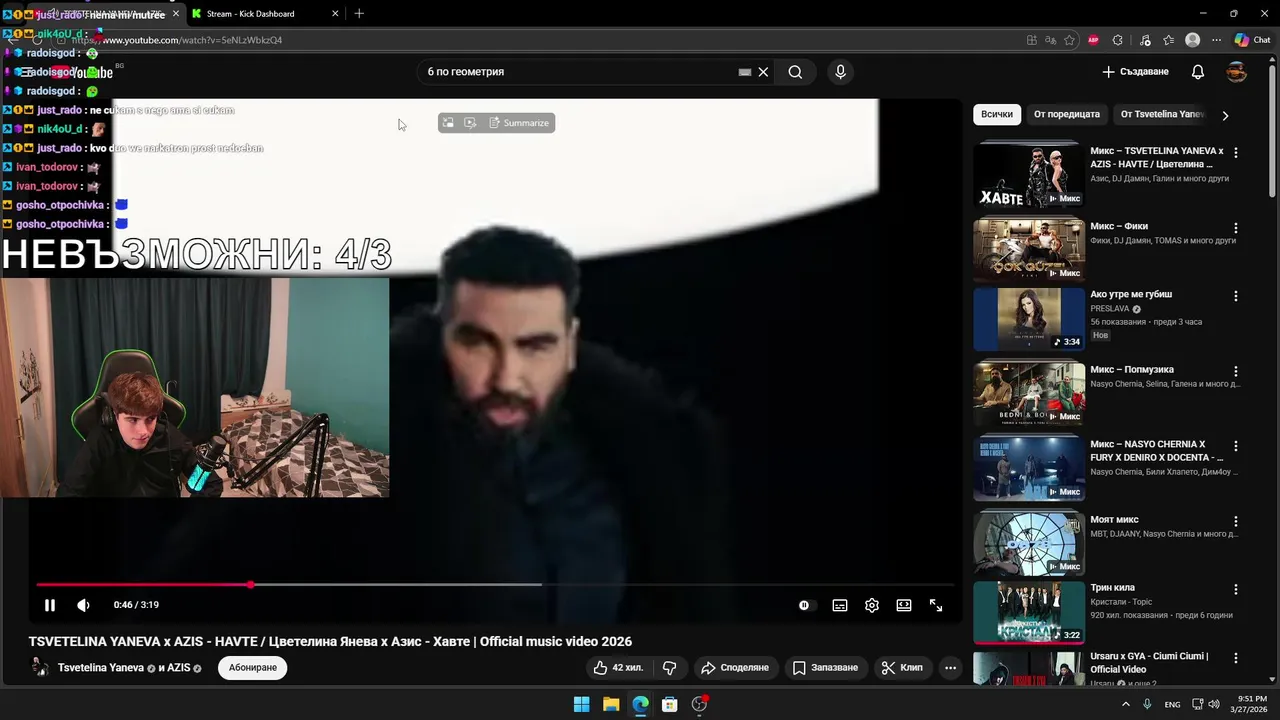The image size is (1280, 720).
Task: Open options for Микс TSVETELINA YANEVA x AZIS
Action: coord(1236,153)
